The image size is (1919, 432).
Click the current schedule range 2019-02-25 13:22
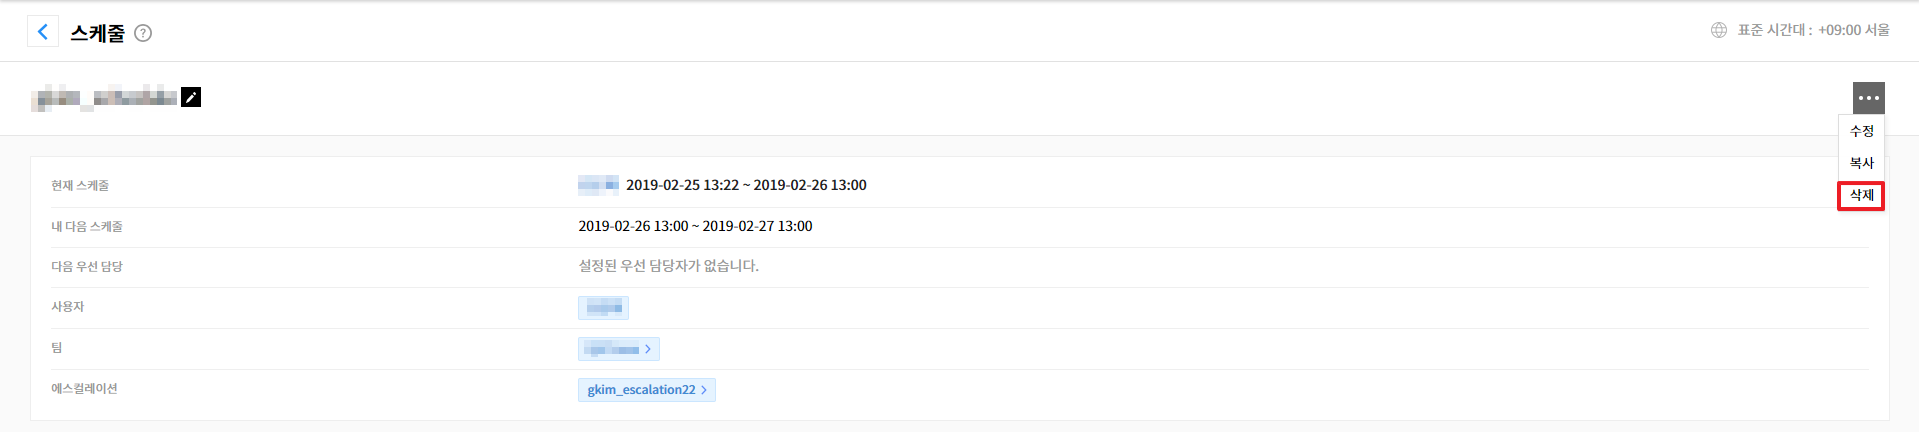(x=745, y=185)
